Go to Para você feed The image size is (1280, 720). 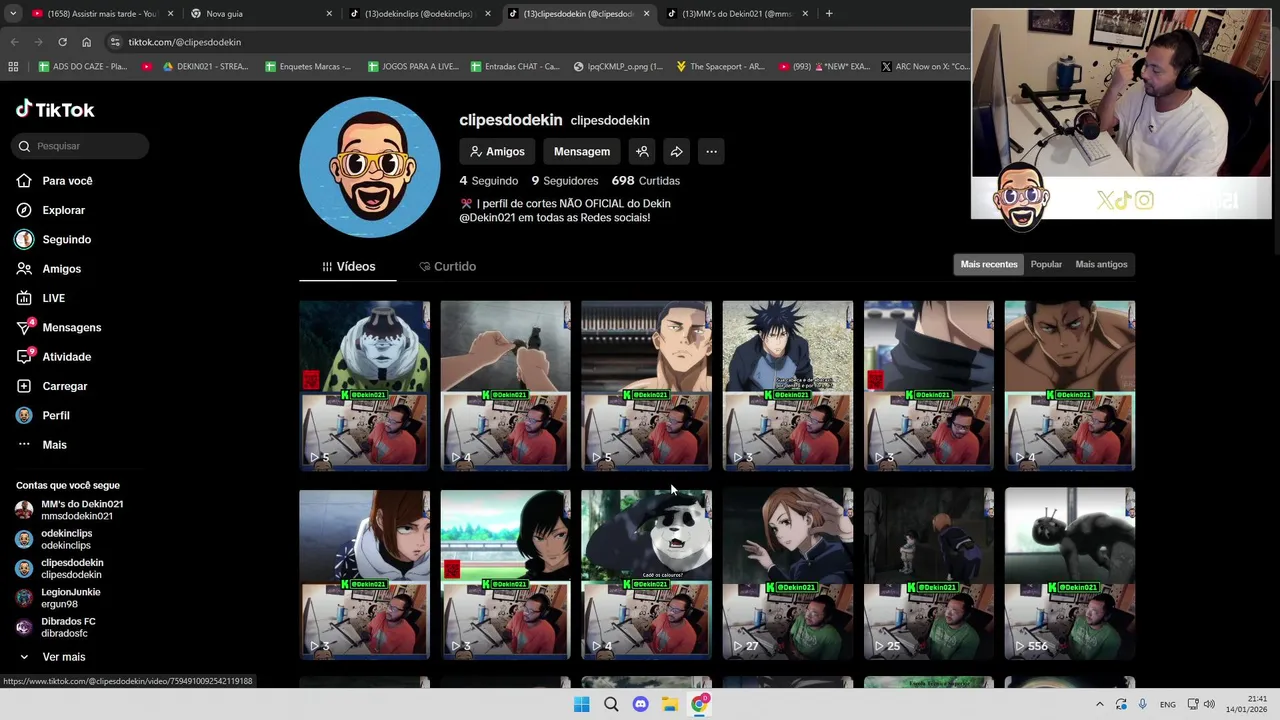(55, 181)
